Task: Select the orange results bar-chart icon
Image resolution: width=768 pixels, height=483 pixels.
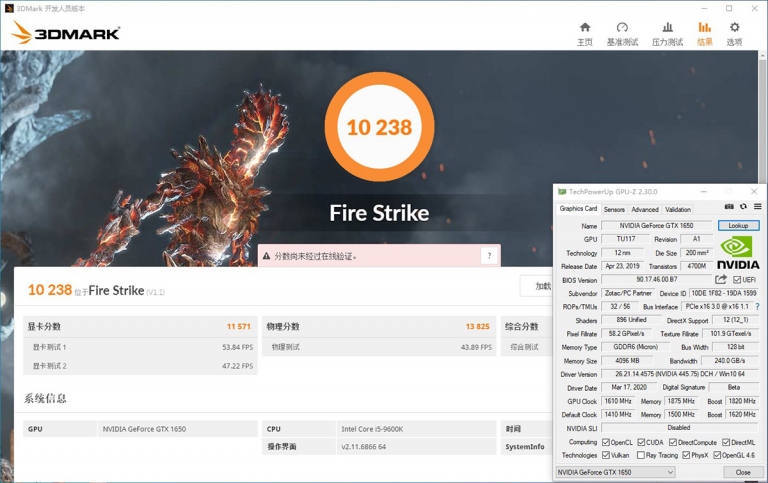Action: [x=704, y=27]
